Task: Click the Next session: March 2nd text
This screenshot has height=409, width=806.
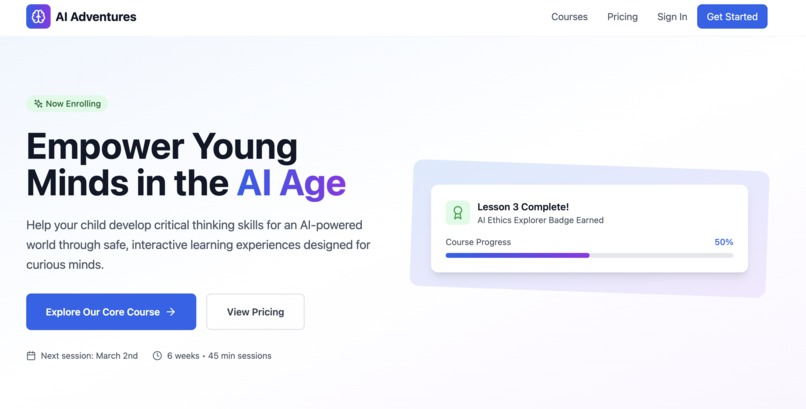Action: [89, 356]
